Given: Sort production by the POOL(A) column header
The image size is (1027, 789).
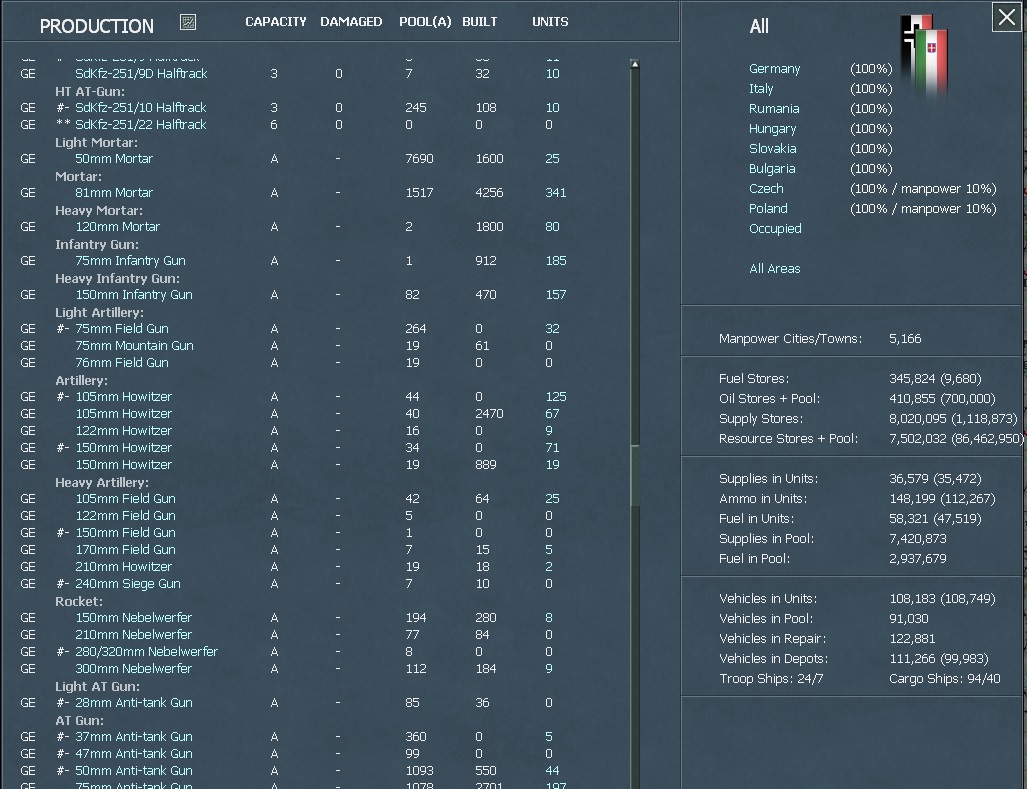Looking at the screenshot, I should (424, 21).
